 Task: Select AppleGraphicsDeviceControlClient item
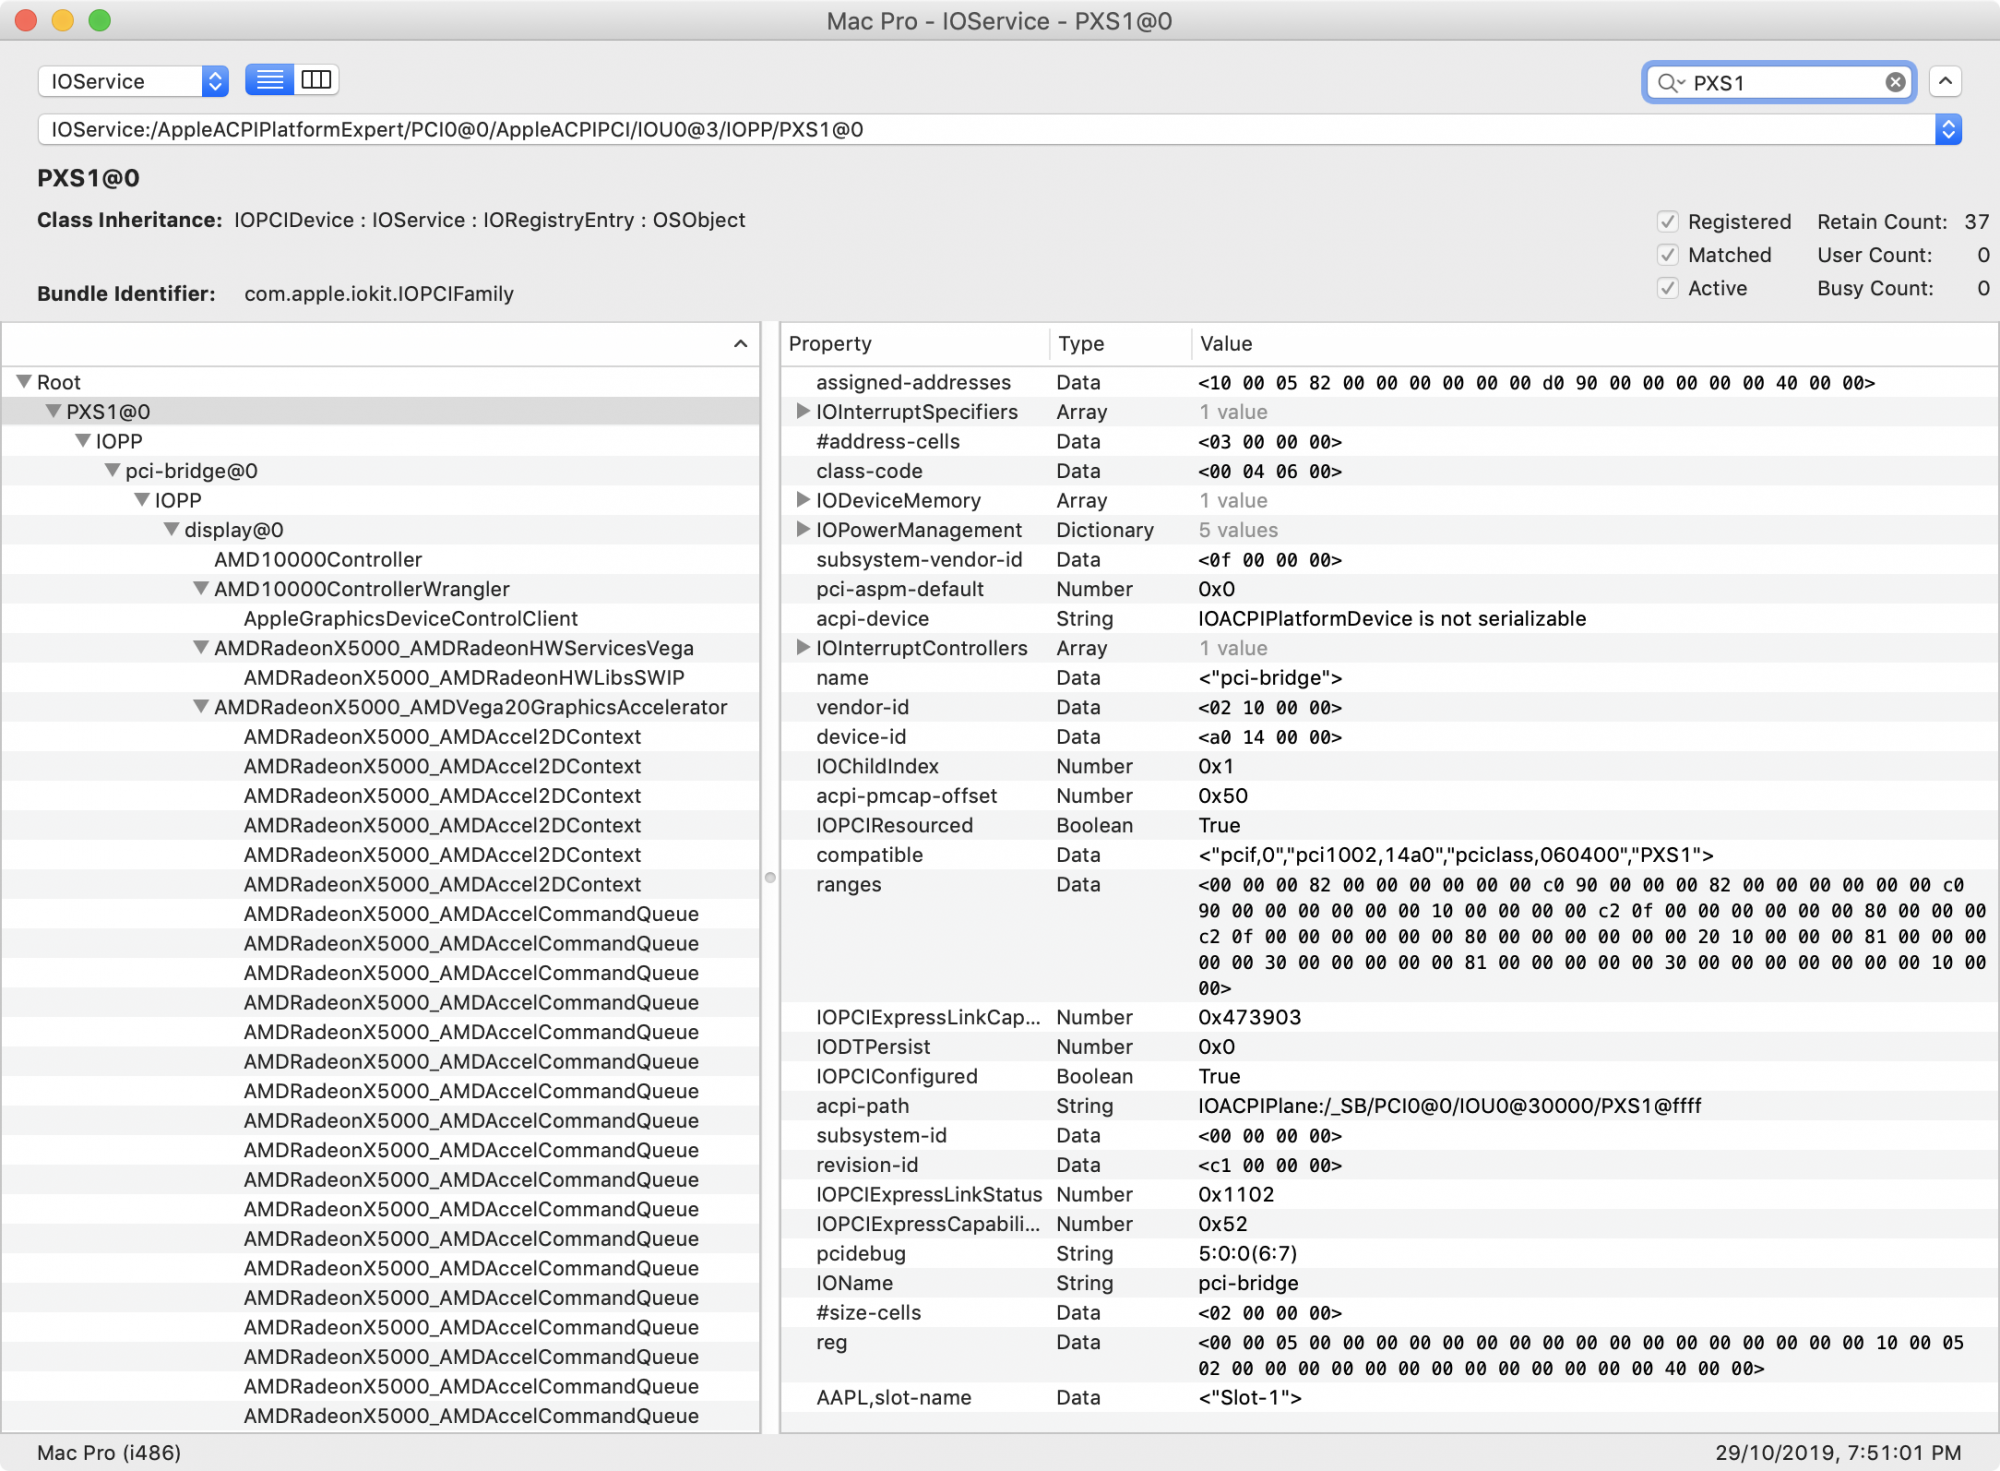410,618
